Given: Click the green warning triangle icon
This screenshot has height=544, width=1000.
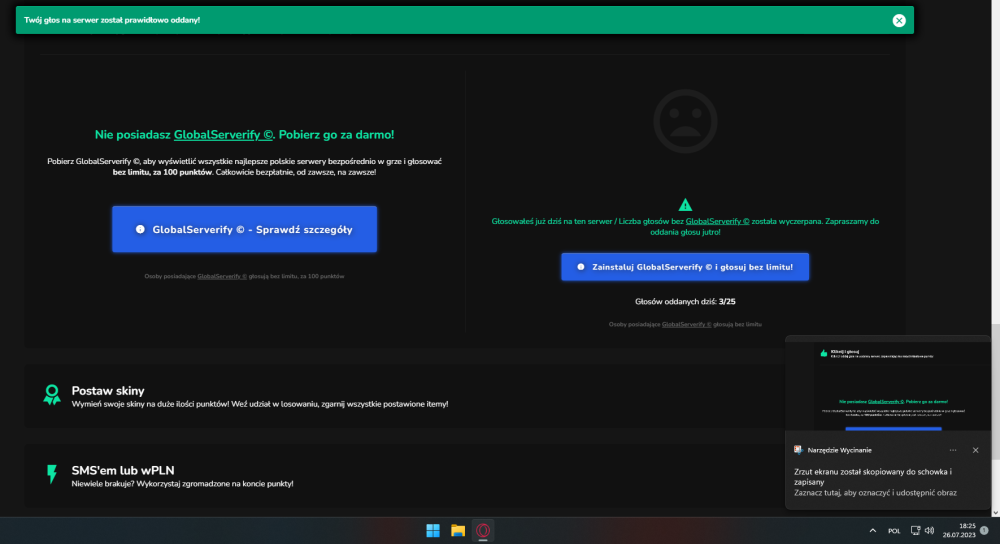Looking at the screenshot, I should click(685, 205).
